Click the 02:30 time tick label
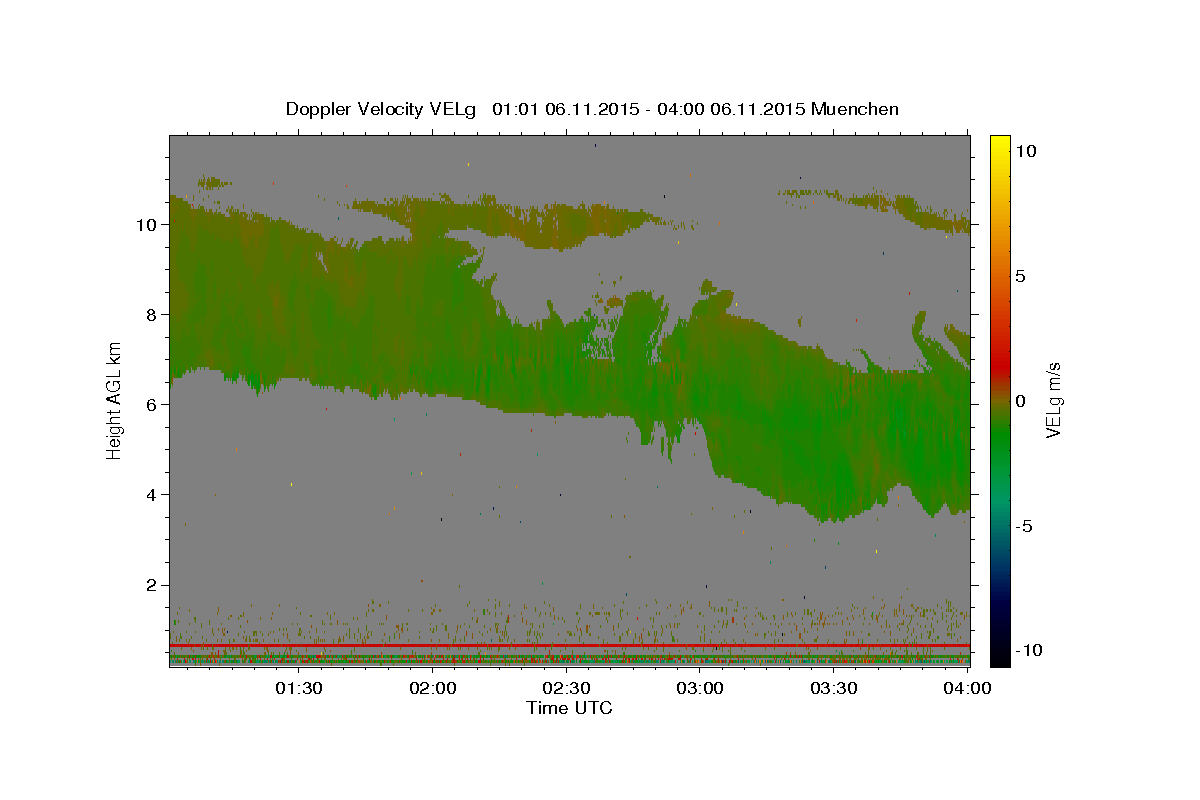The height and width of the screenshot is (800, 1200). tap(567, 688)
